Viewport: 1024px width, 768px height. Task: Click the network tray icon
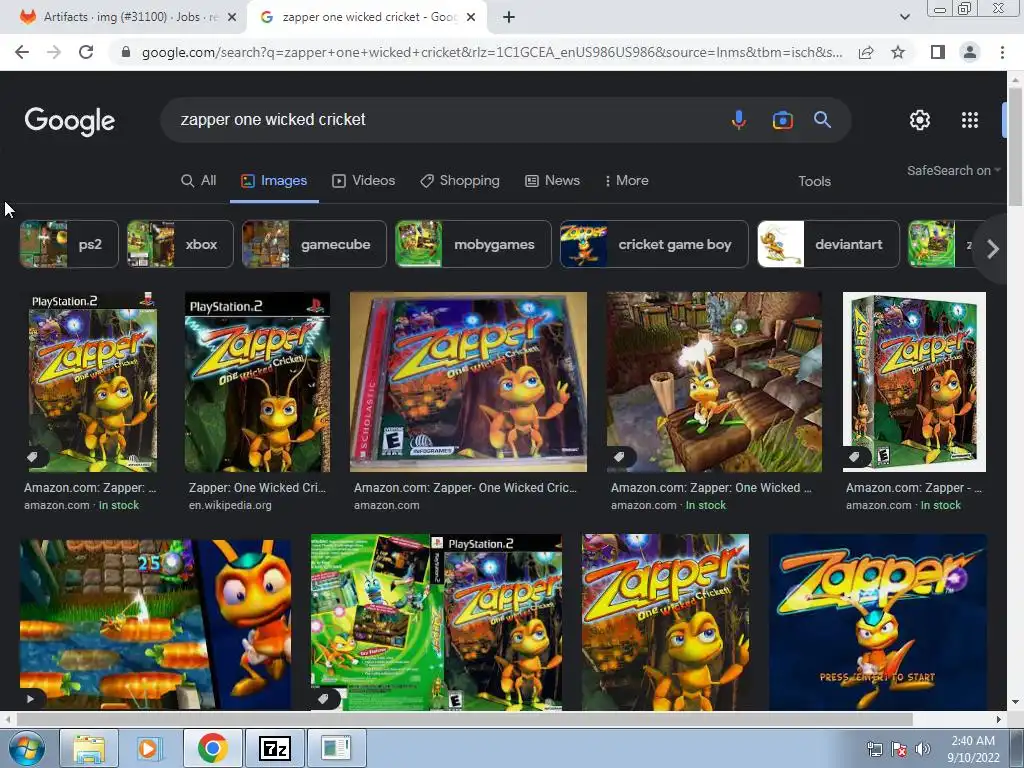(874, 749)
